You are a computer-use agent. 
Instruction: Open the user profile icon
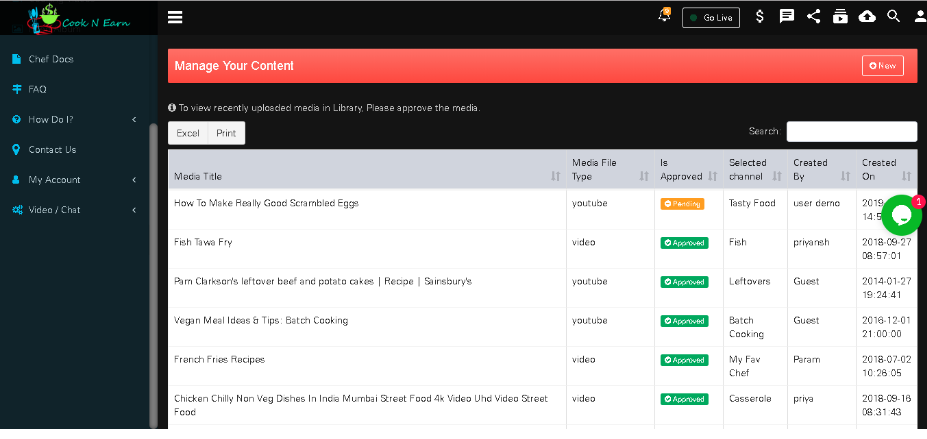[x=919, y=17]
